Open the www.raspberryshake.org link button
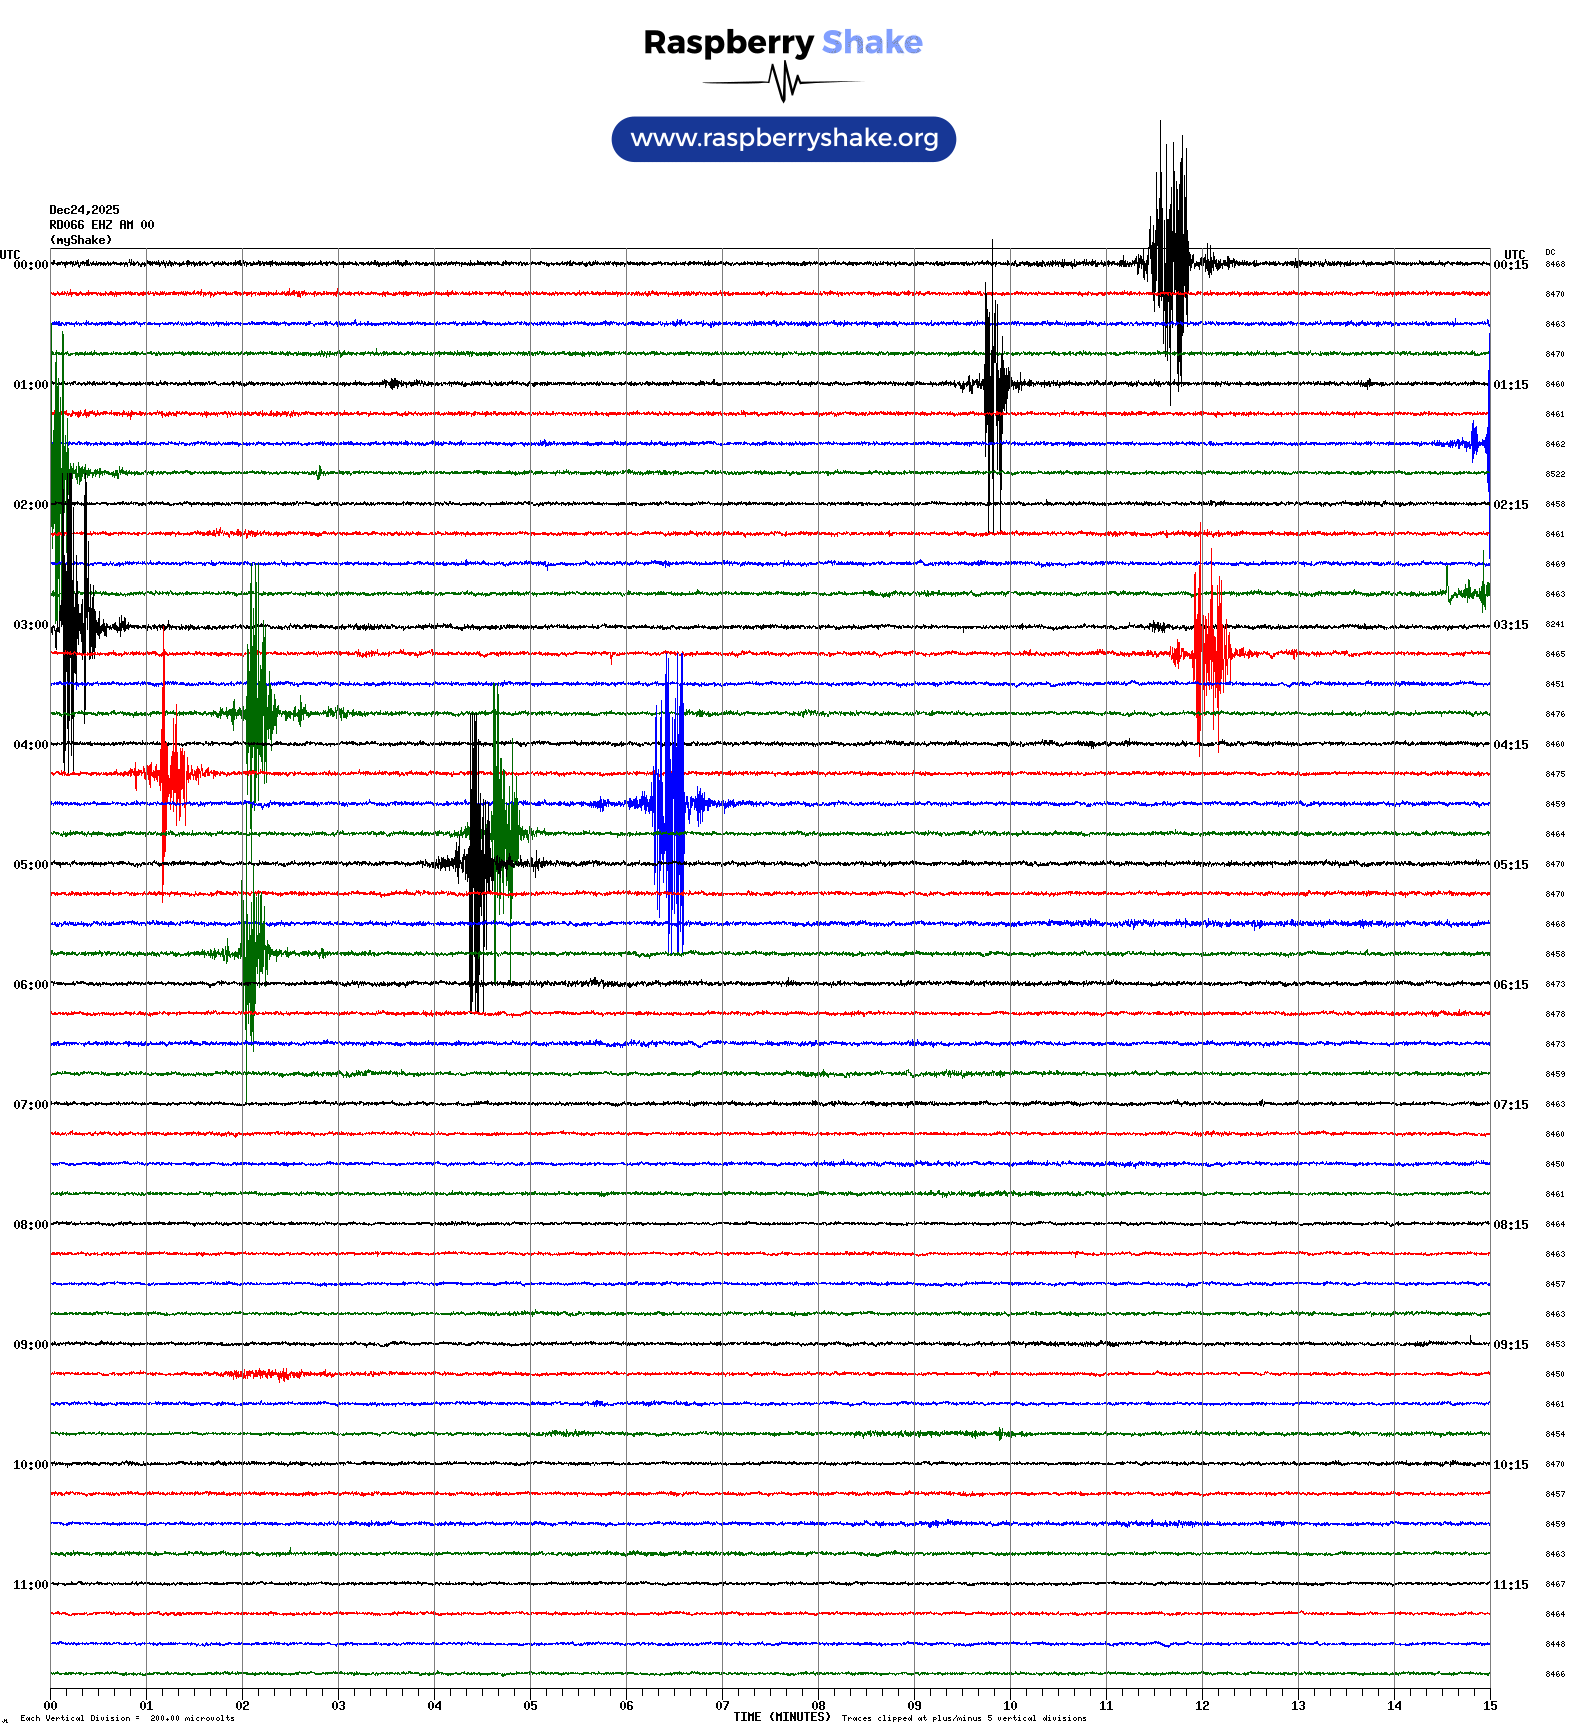 pyautogui.click(x=784, y=139)
